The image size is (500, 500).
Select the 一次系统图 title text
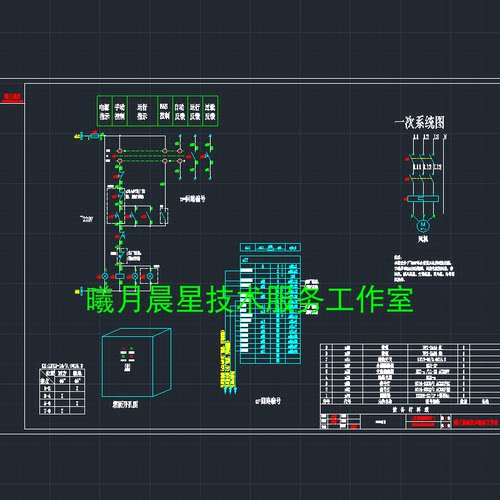point(420,122)
